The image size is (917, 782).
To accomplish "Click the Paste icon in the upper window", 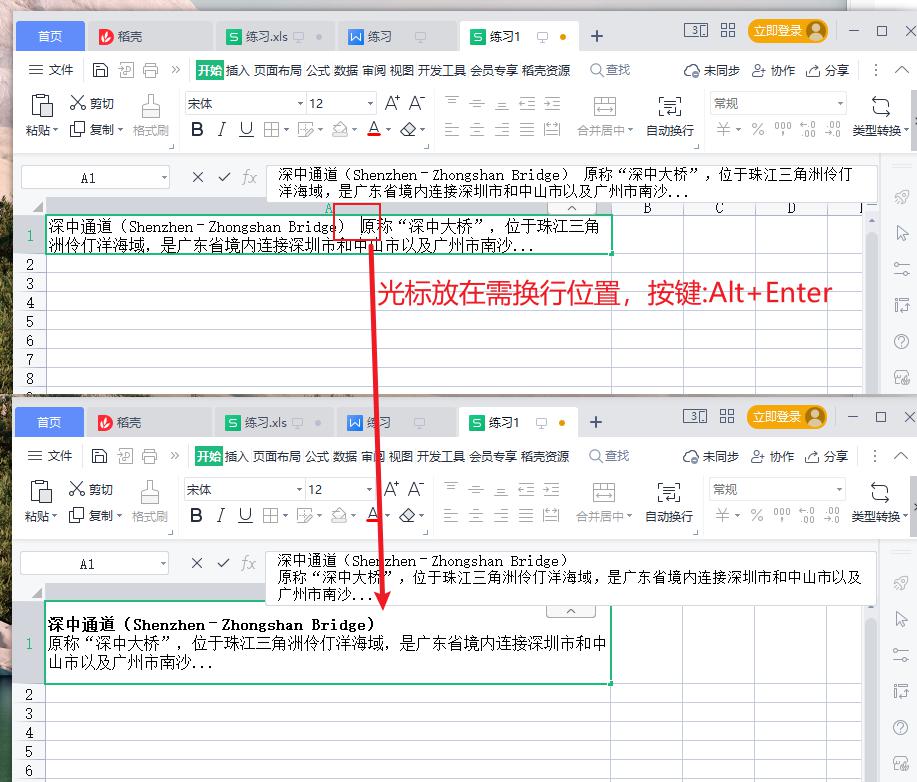I will pos(42,105).
